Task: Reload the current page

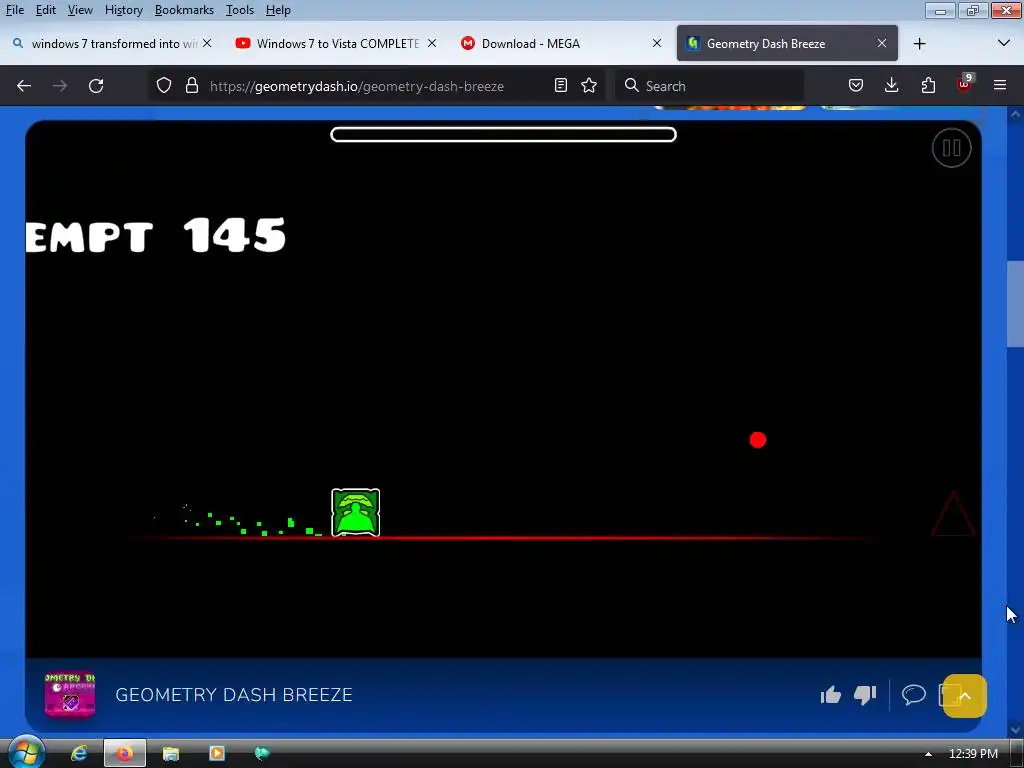Action: point(96,86)
